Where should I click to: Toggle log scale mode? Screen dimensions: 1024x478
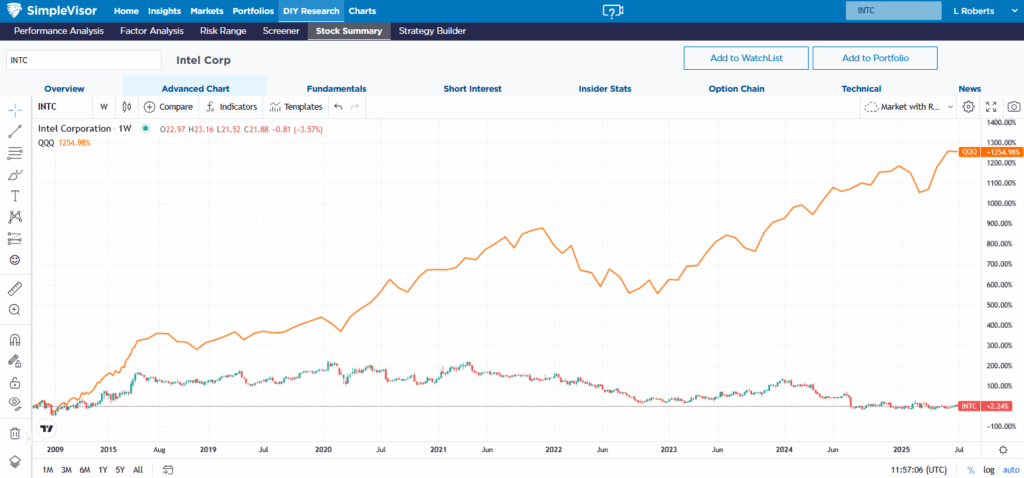(989, 470)
